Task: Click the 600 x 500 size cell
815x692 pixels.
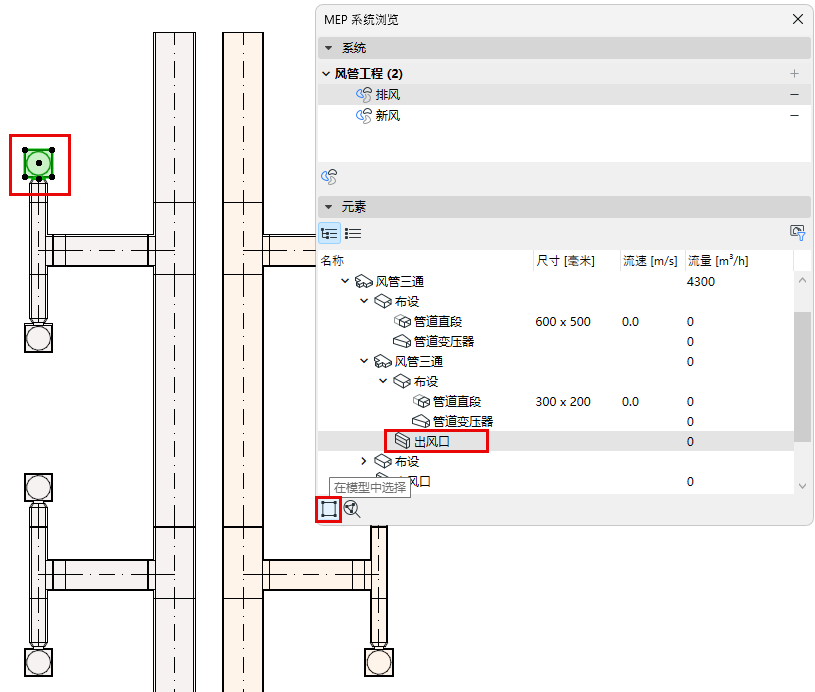Action: pyautogui.click(x=563, y=322)
